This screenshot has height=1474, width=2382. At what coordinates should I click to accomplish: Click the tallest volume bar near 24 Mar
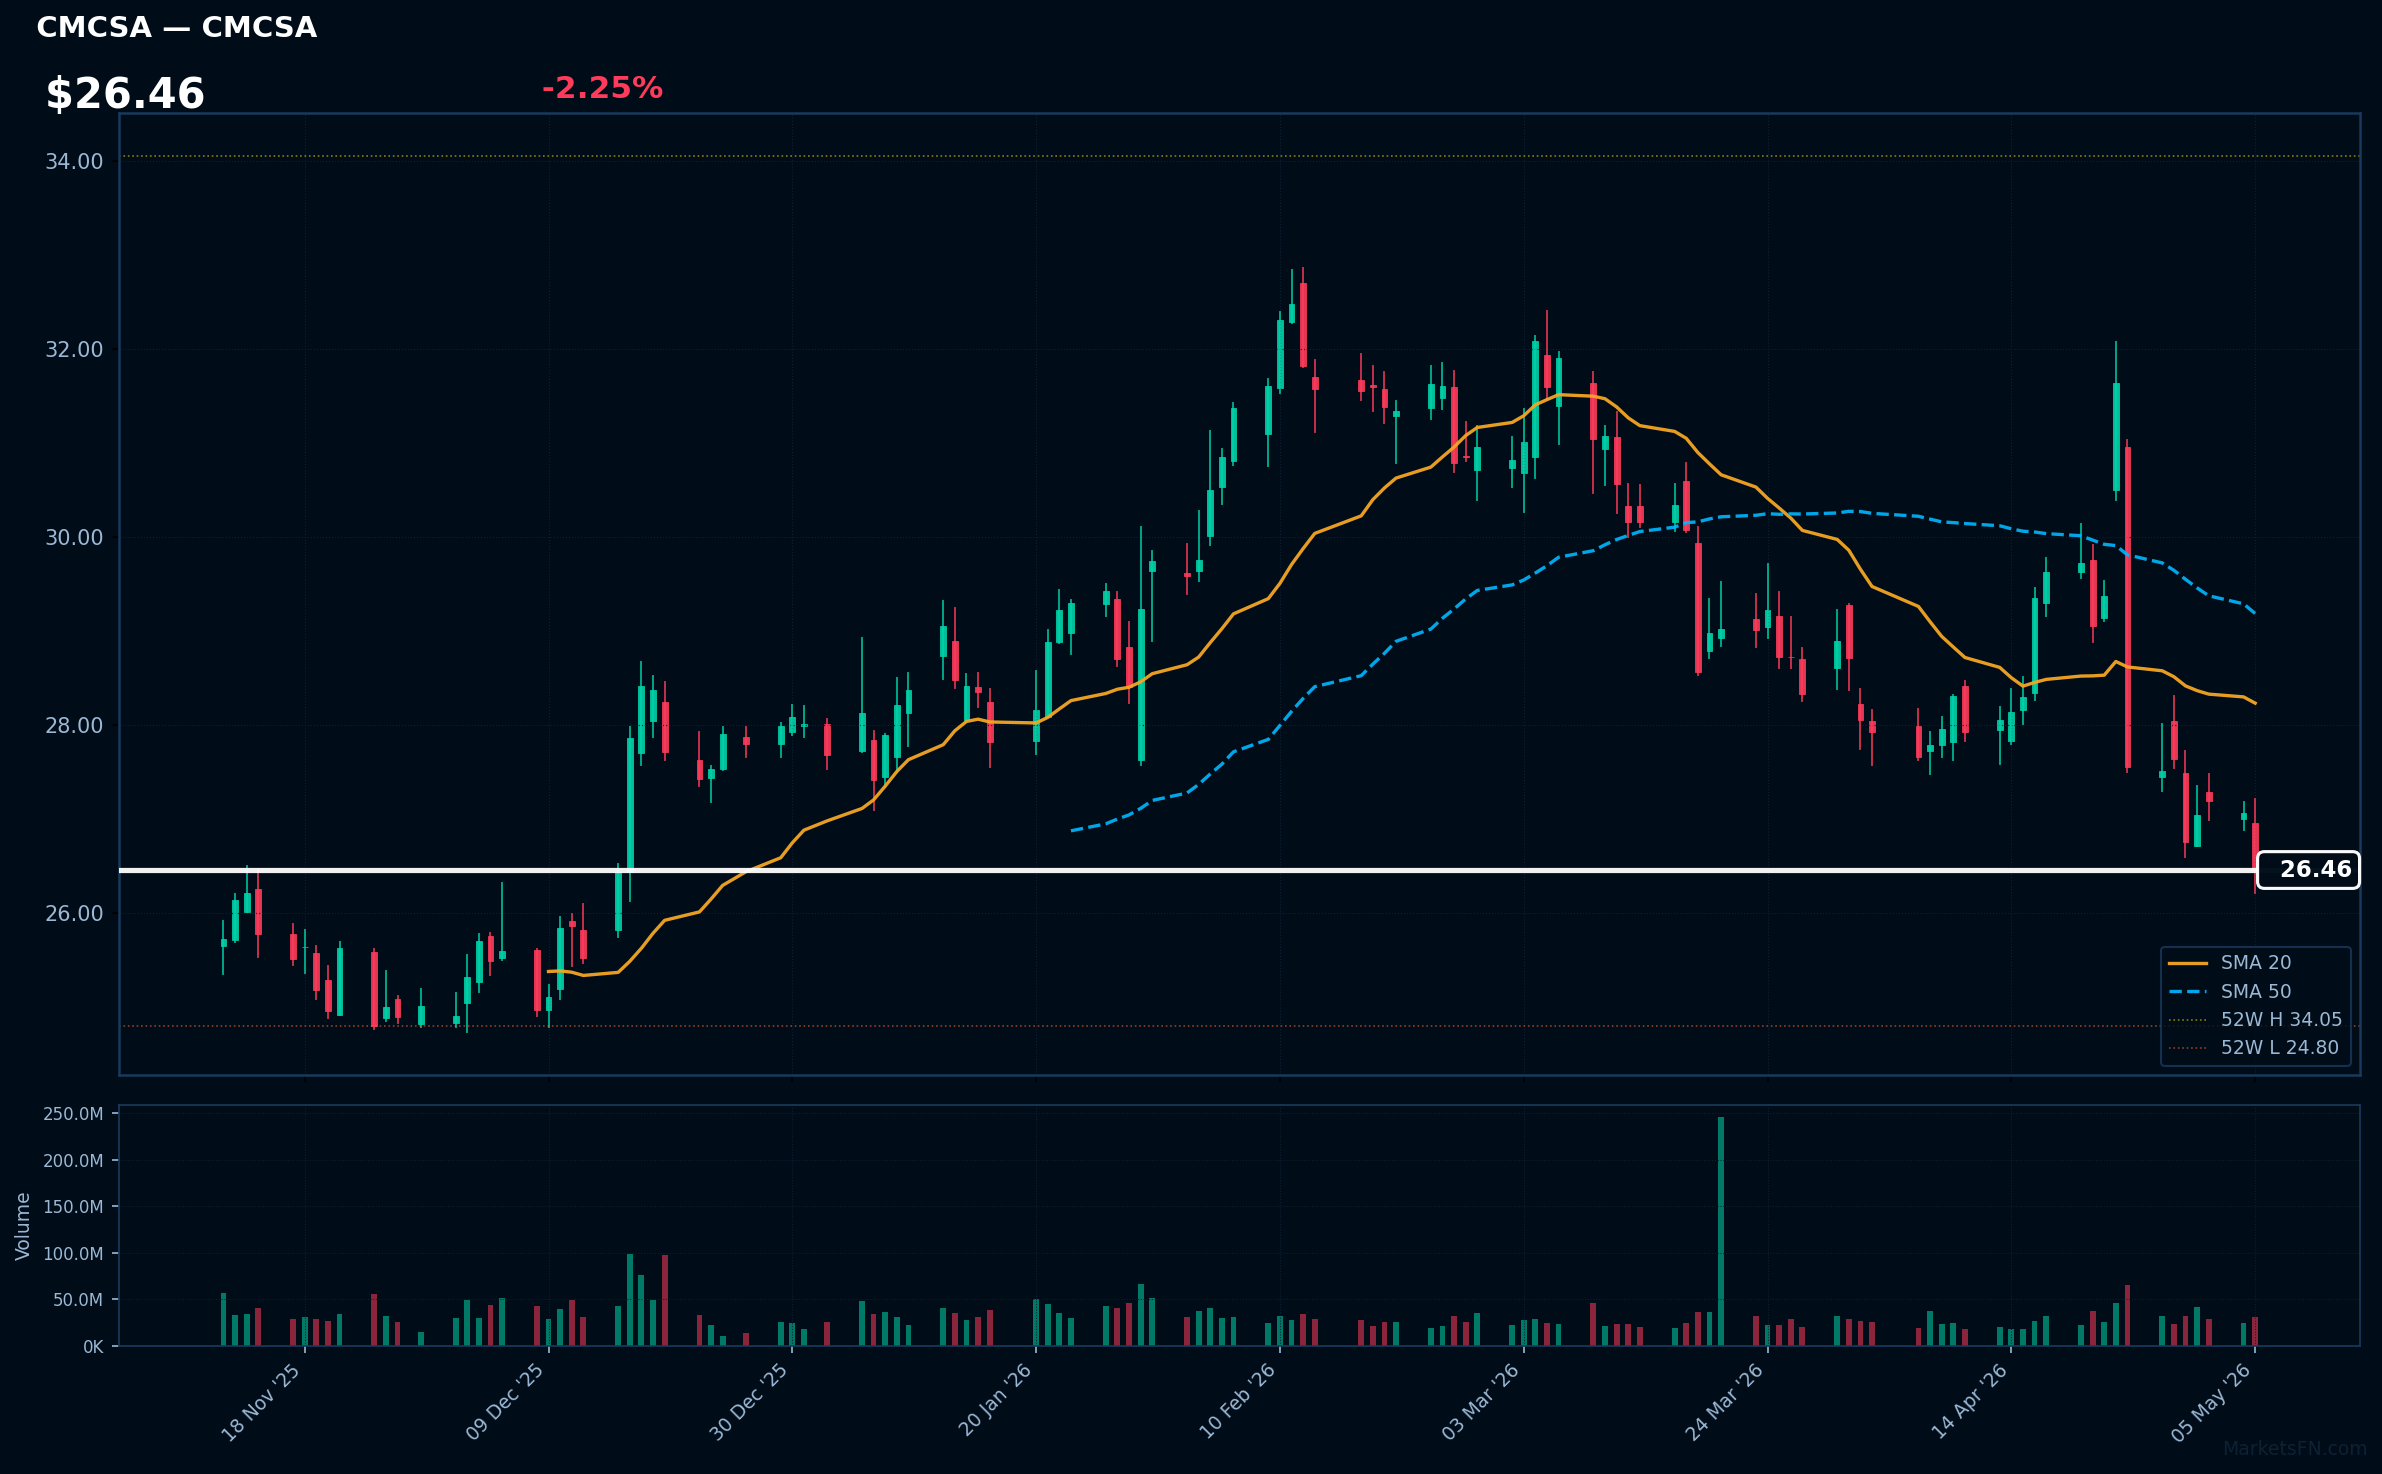[1721, 1231]
